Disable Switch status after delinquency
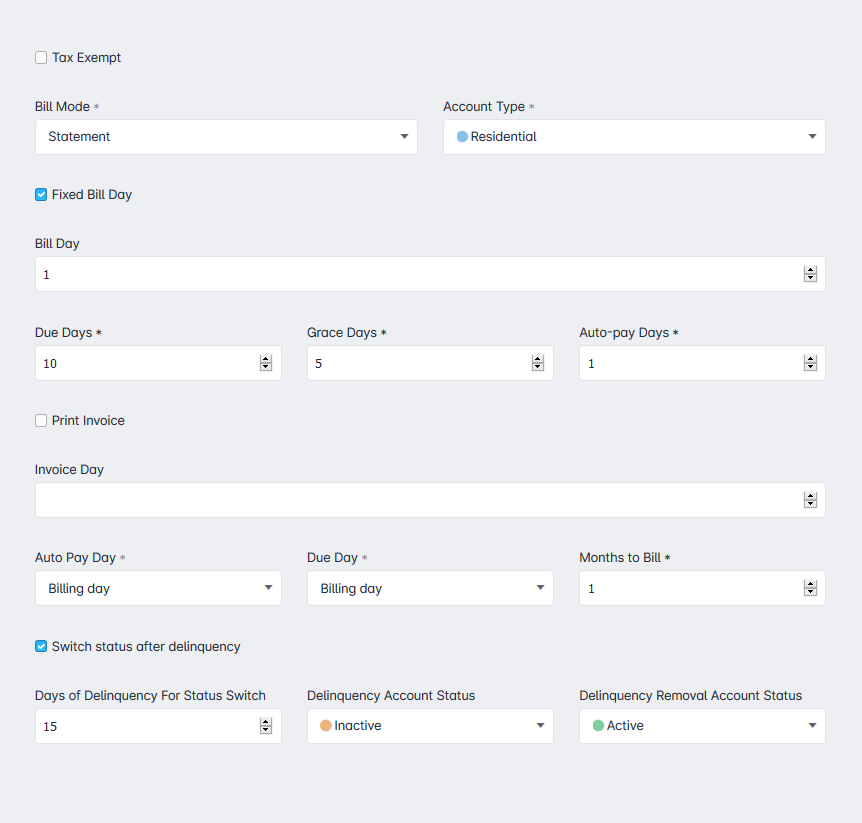Screen dimensions: 862x823 point(41,647)
